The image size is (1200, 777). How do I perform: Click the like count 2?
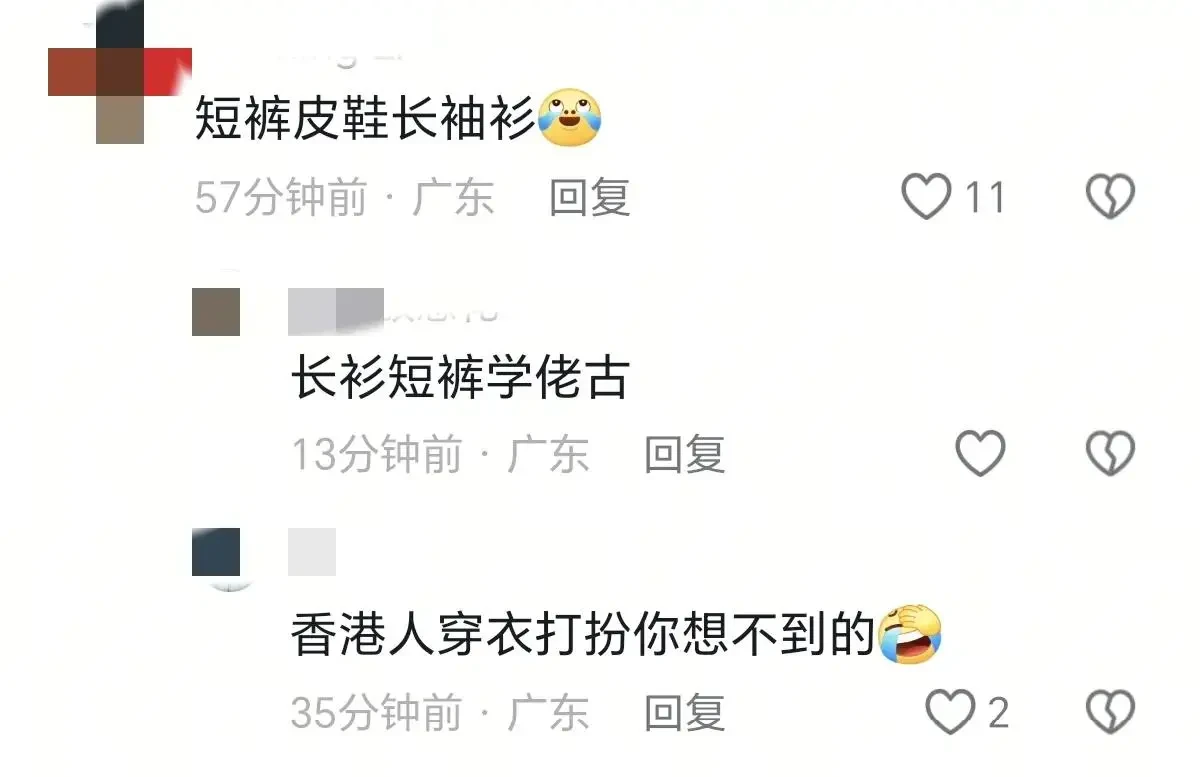click(998, 713)
